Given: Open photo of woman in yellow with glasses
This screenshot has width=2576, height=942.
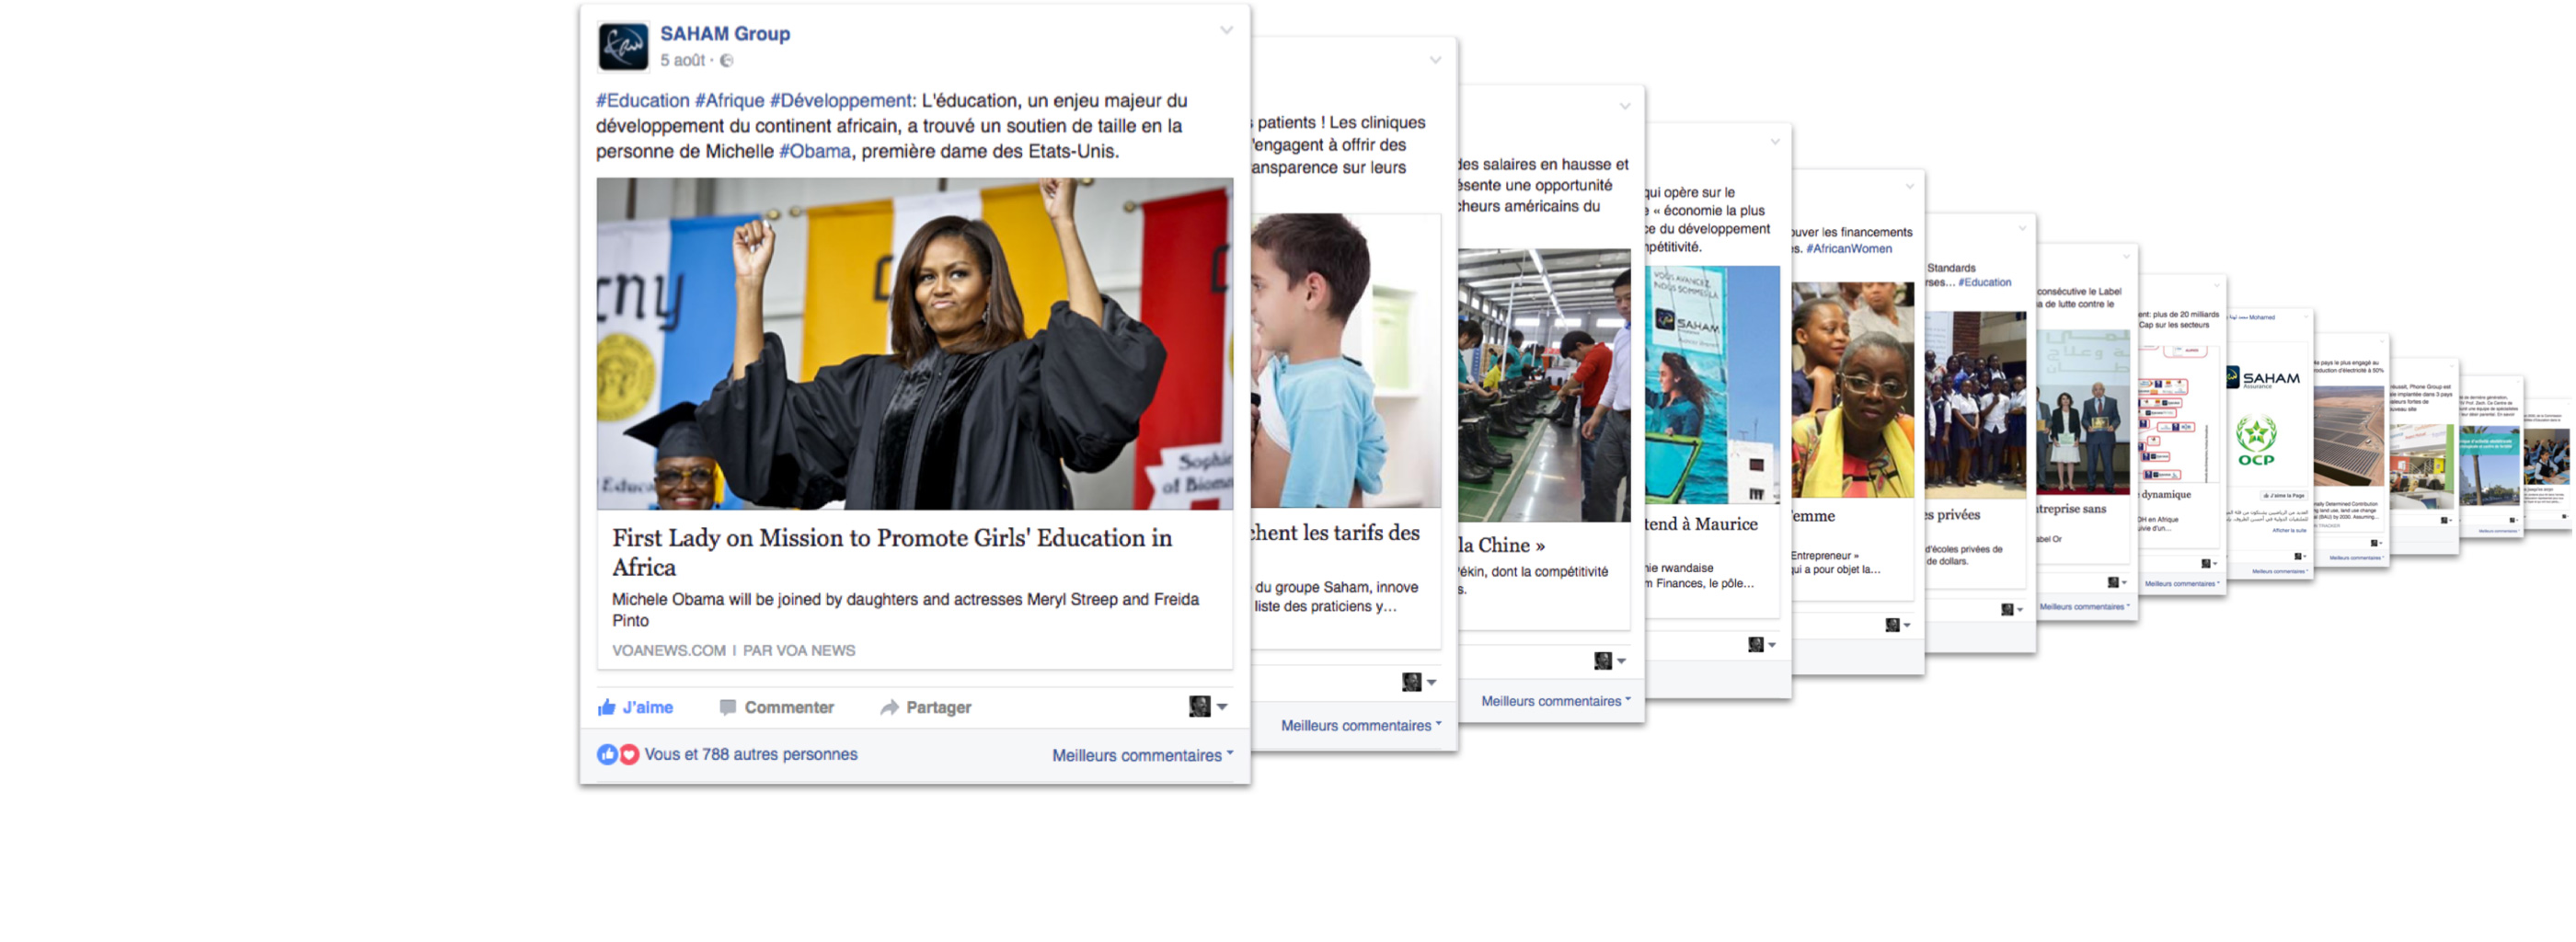Looking at the screenshot, I should [x=1853, y=390].
